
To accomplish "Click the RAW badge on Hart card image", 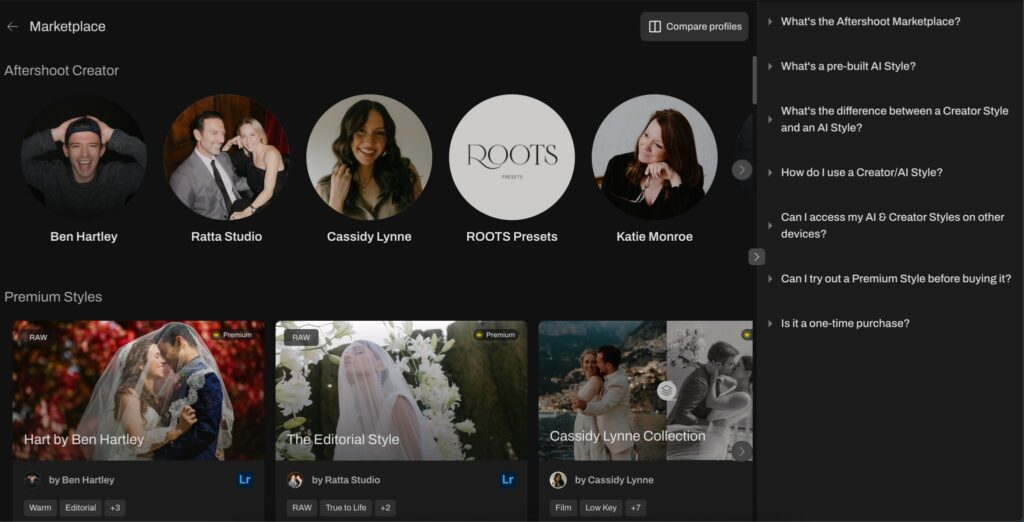I will 39,338.
